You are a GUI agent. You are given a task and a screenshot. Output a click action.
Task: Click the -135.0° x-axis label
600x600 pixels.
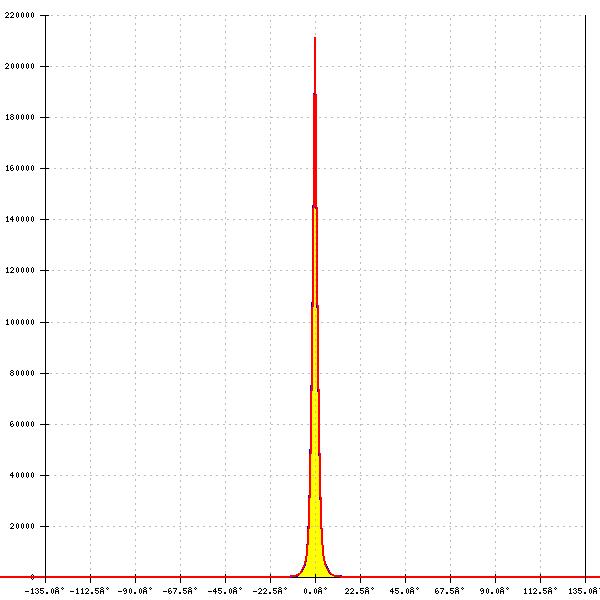[x=44, y=591]
